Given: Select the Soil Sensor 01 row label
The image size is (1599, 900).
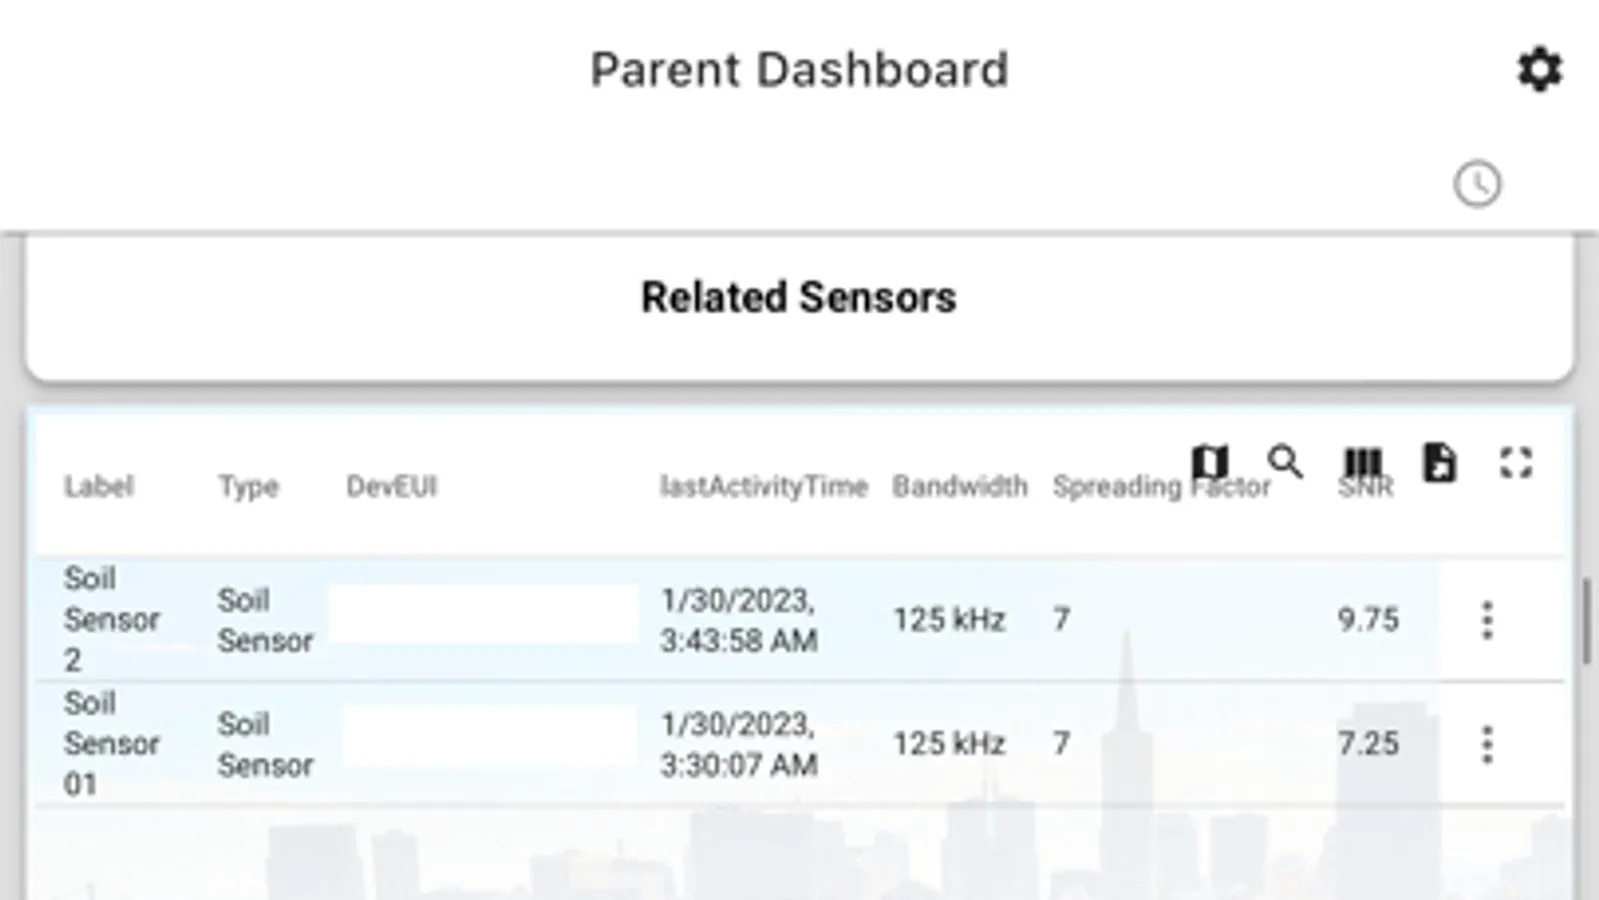Looking at the screenshot, I should [x=110, y=743].
